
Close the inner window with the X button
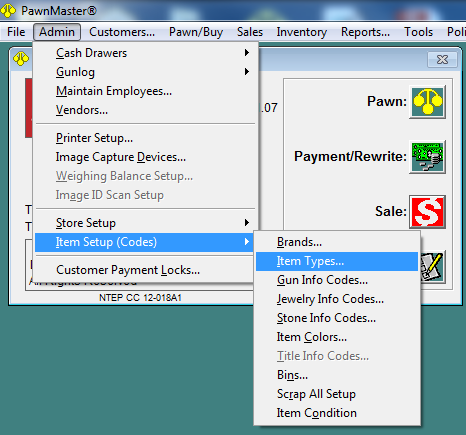[x=442, y=60]
